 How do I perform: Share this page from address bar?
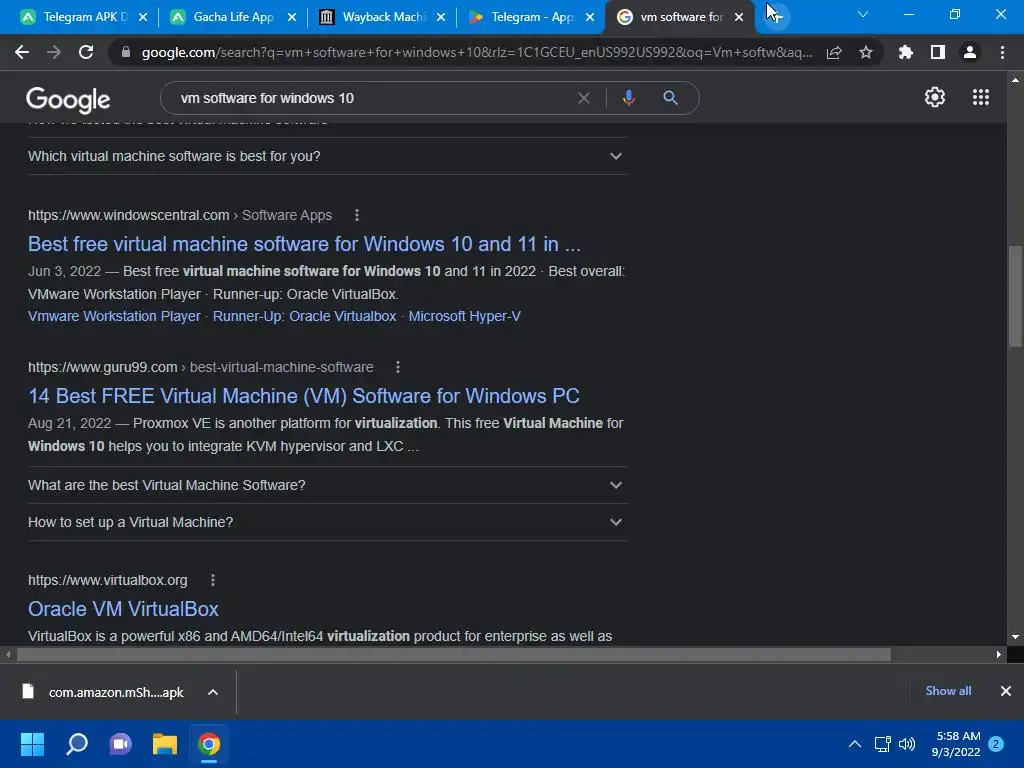tap(834, 53)
